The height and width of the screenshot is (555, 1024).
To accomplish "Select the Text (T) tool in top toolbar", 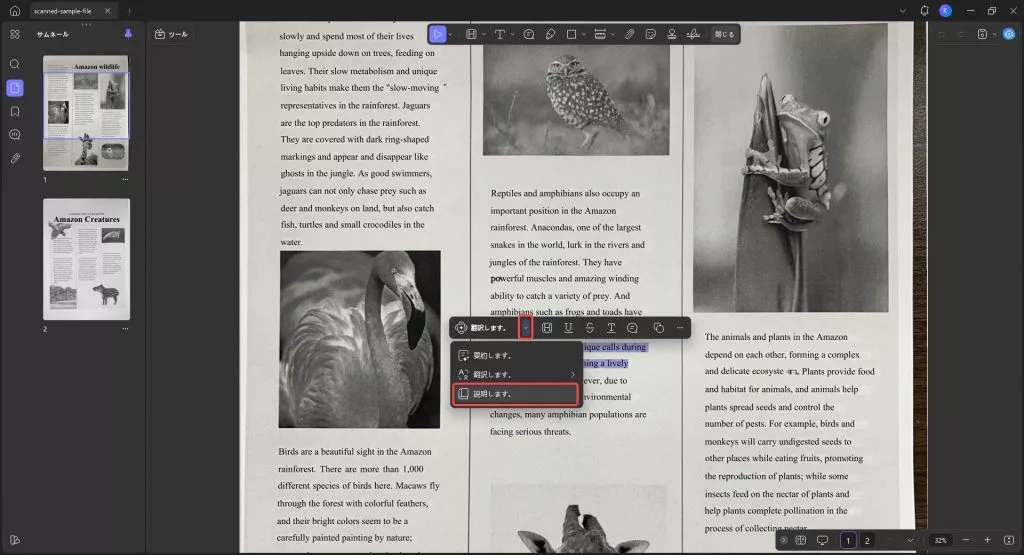I will [x=500, y=34].
